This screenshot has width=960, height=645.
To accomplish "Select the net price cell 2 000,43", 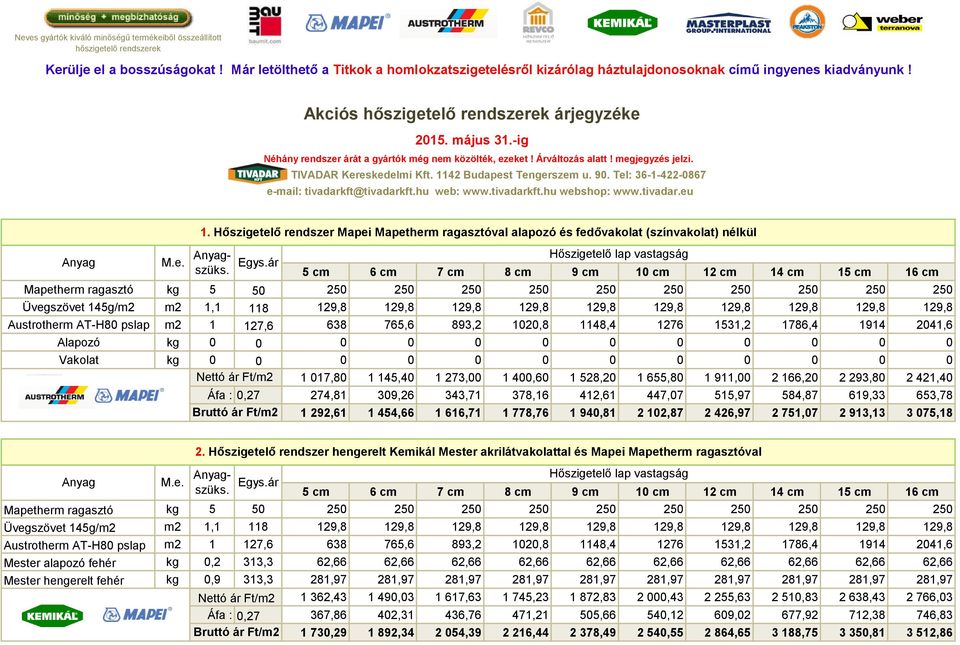I will tap(652, 597).
